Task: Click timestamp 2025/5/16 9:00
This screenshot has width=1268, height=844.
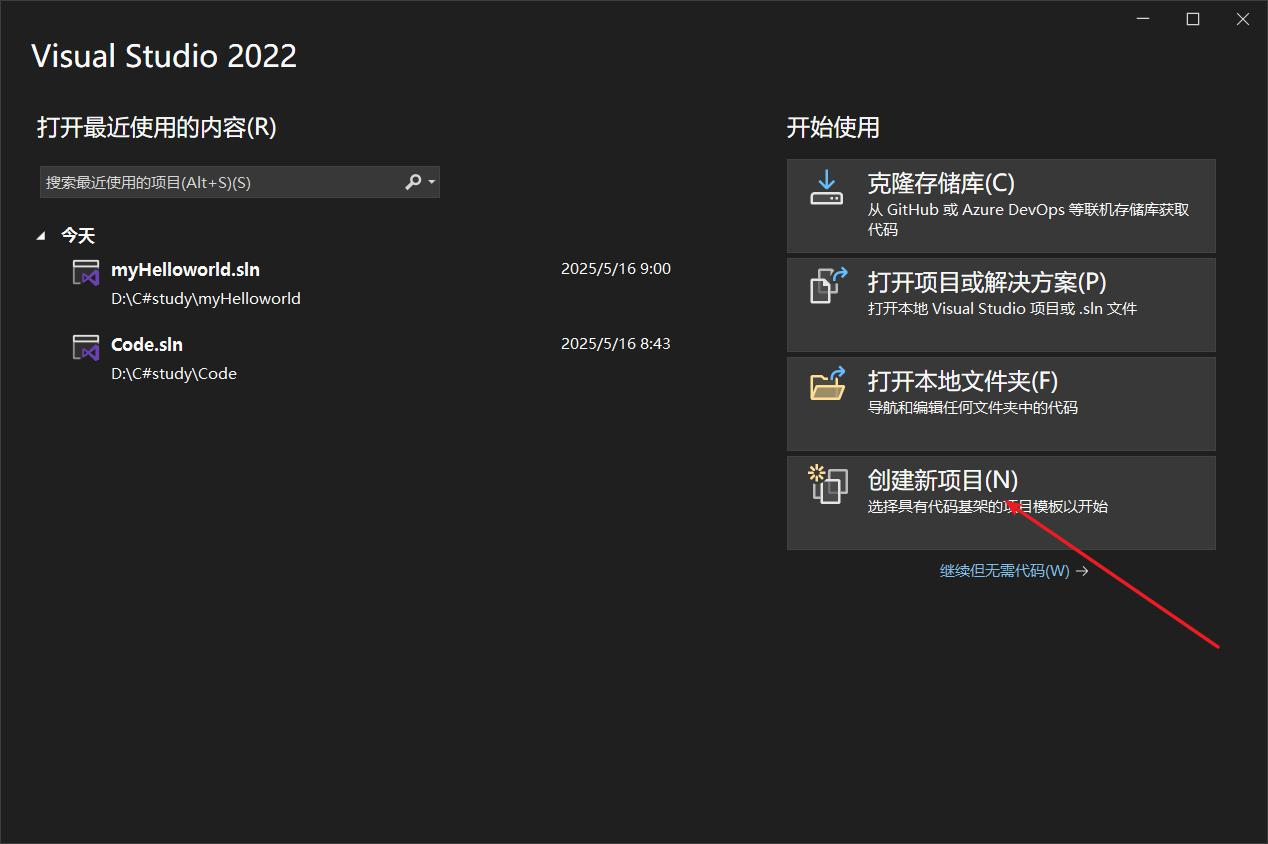Action: tap(616, 268)
